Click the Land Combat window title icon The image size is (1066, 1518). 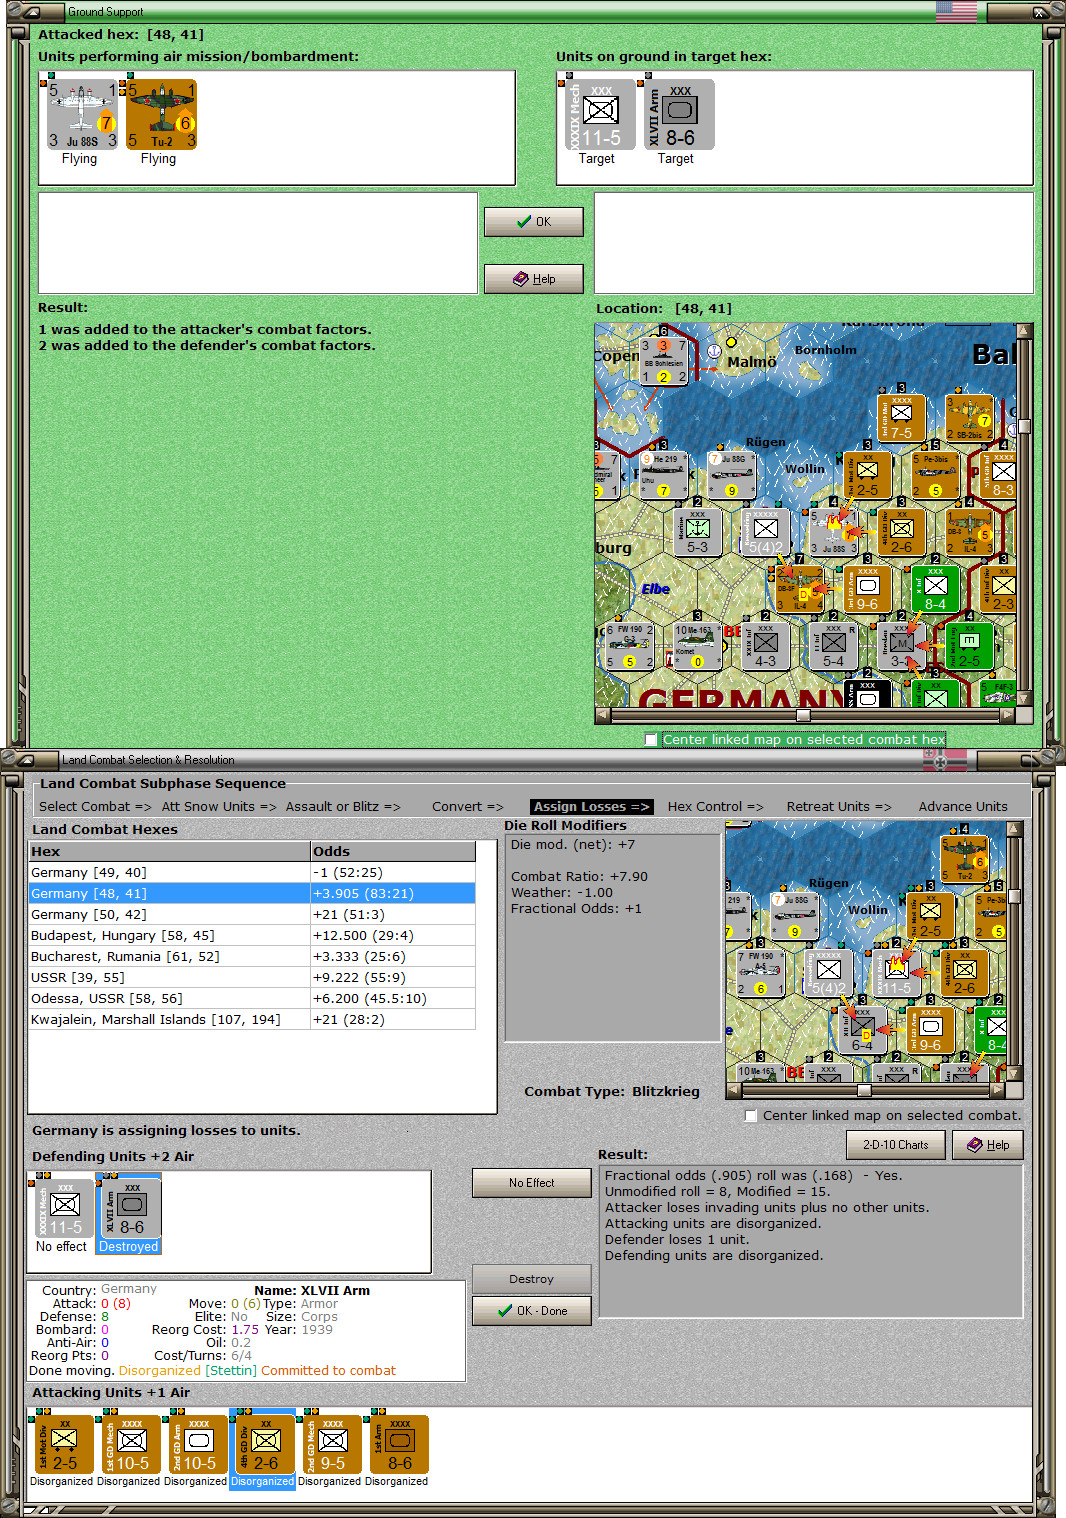(x=26, y=760)
